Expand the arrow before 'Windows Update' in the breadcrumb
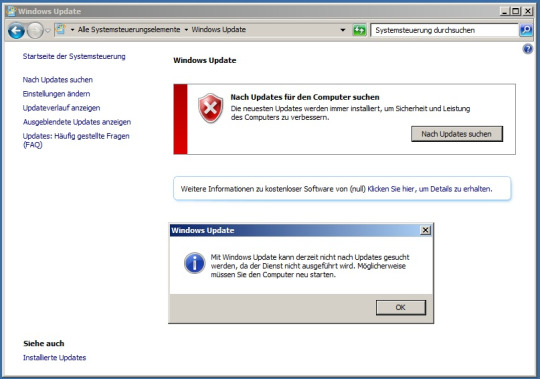 [x=186, y=30]
